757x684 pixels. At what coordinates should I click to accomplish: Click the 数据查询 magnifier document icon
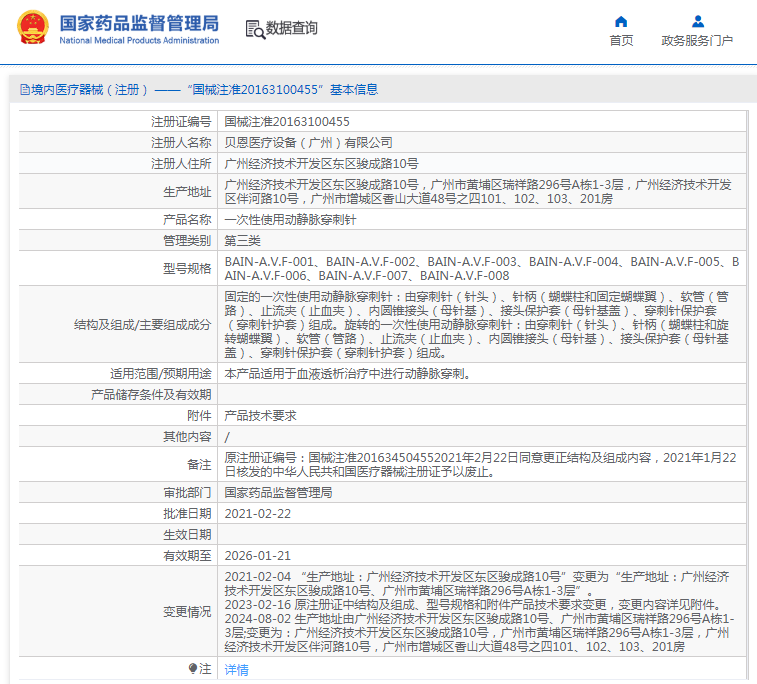click(x=255, y=29)
